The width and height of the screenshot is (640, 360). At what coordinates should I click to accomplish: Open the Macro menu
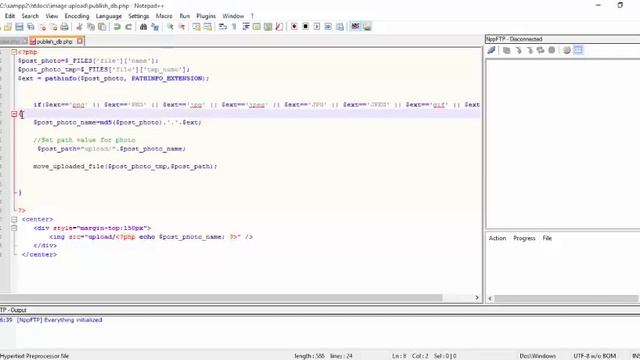point(164,16)
